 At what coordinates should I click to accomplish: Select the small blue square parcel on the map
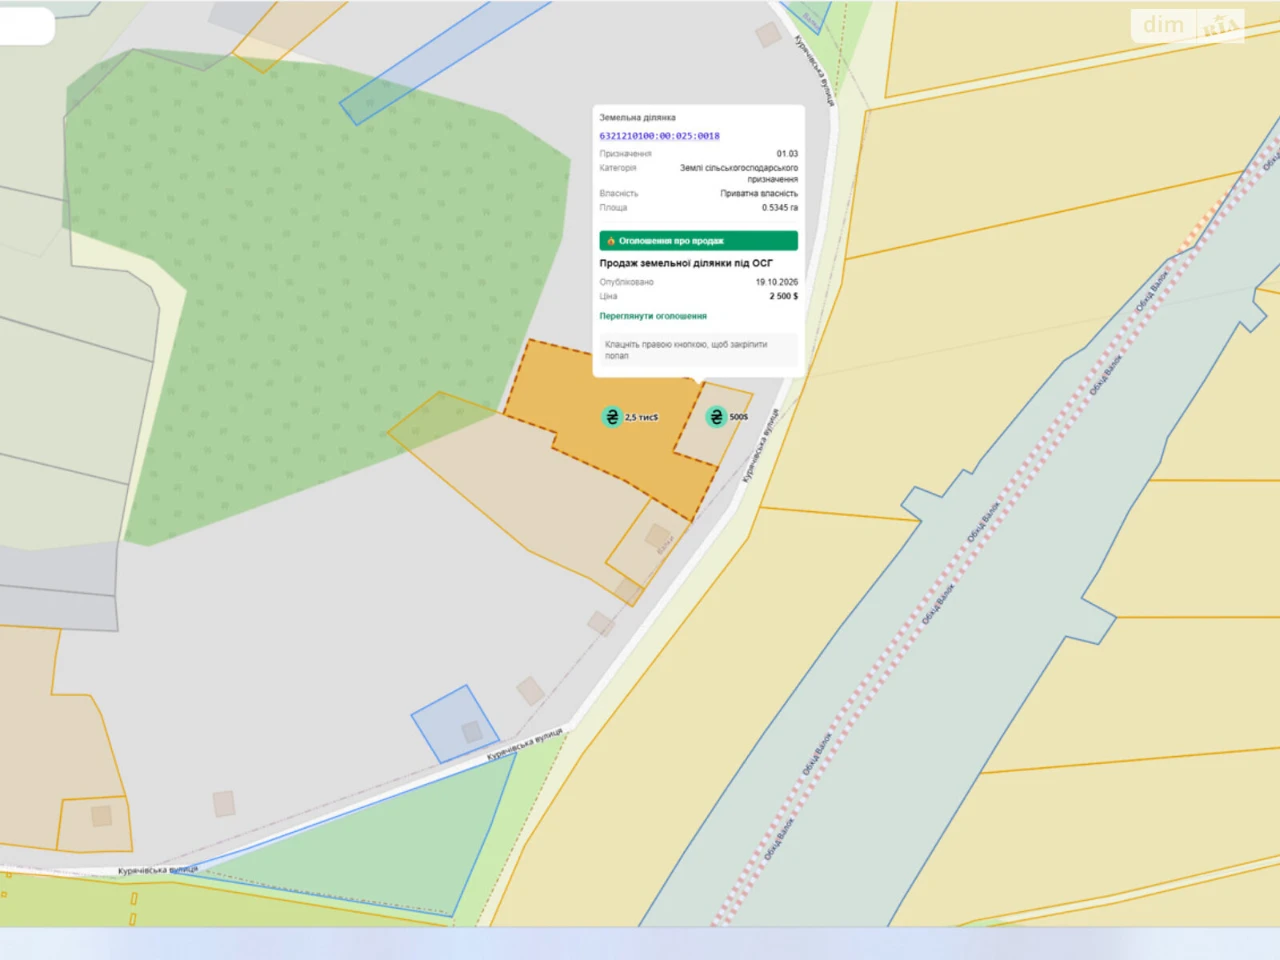tap(455, 724)
